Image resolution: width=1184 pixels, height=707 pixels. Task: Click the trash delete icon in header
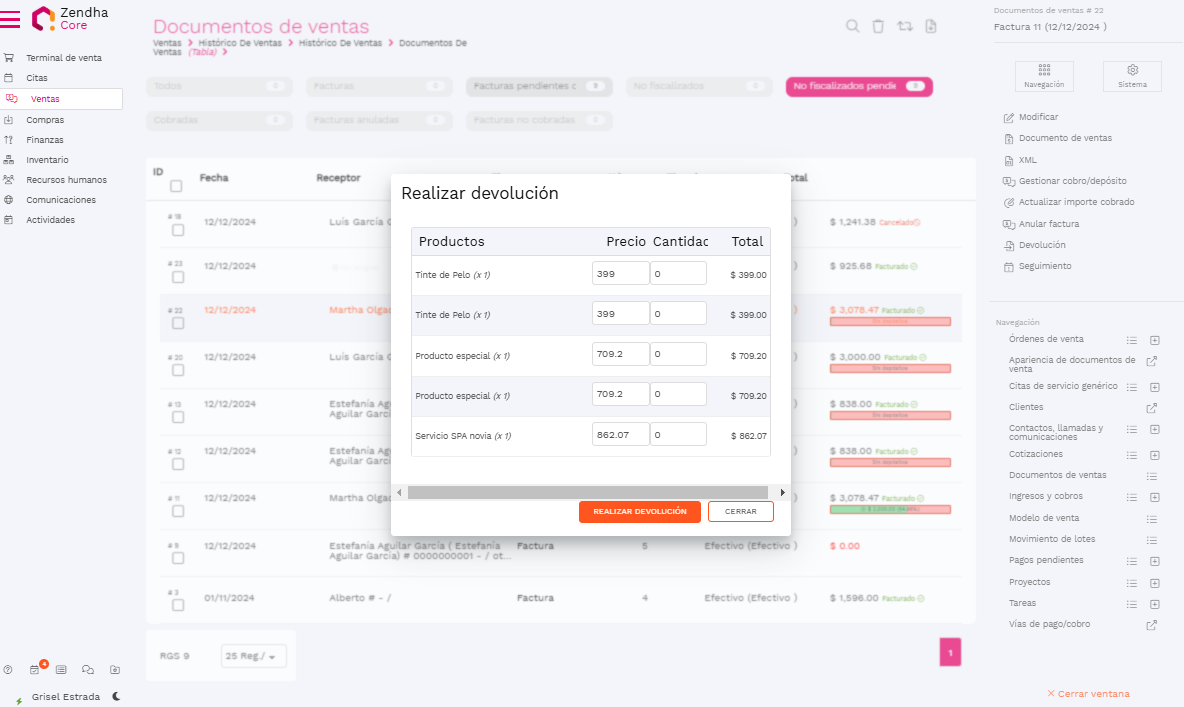point(878,27)
